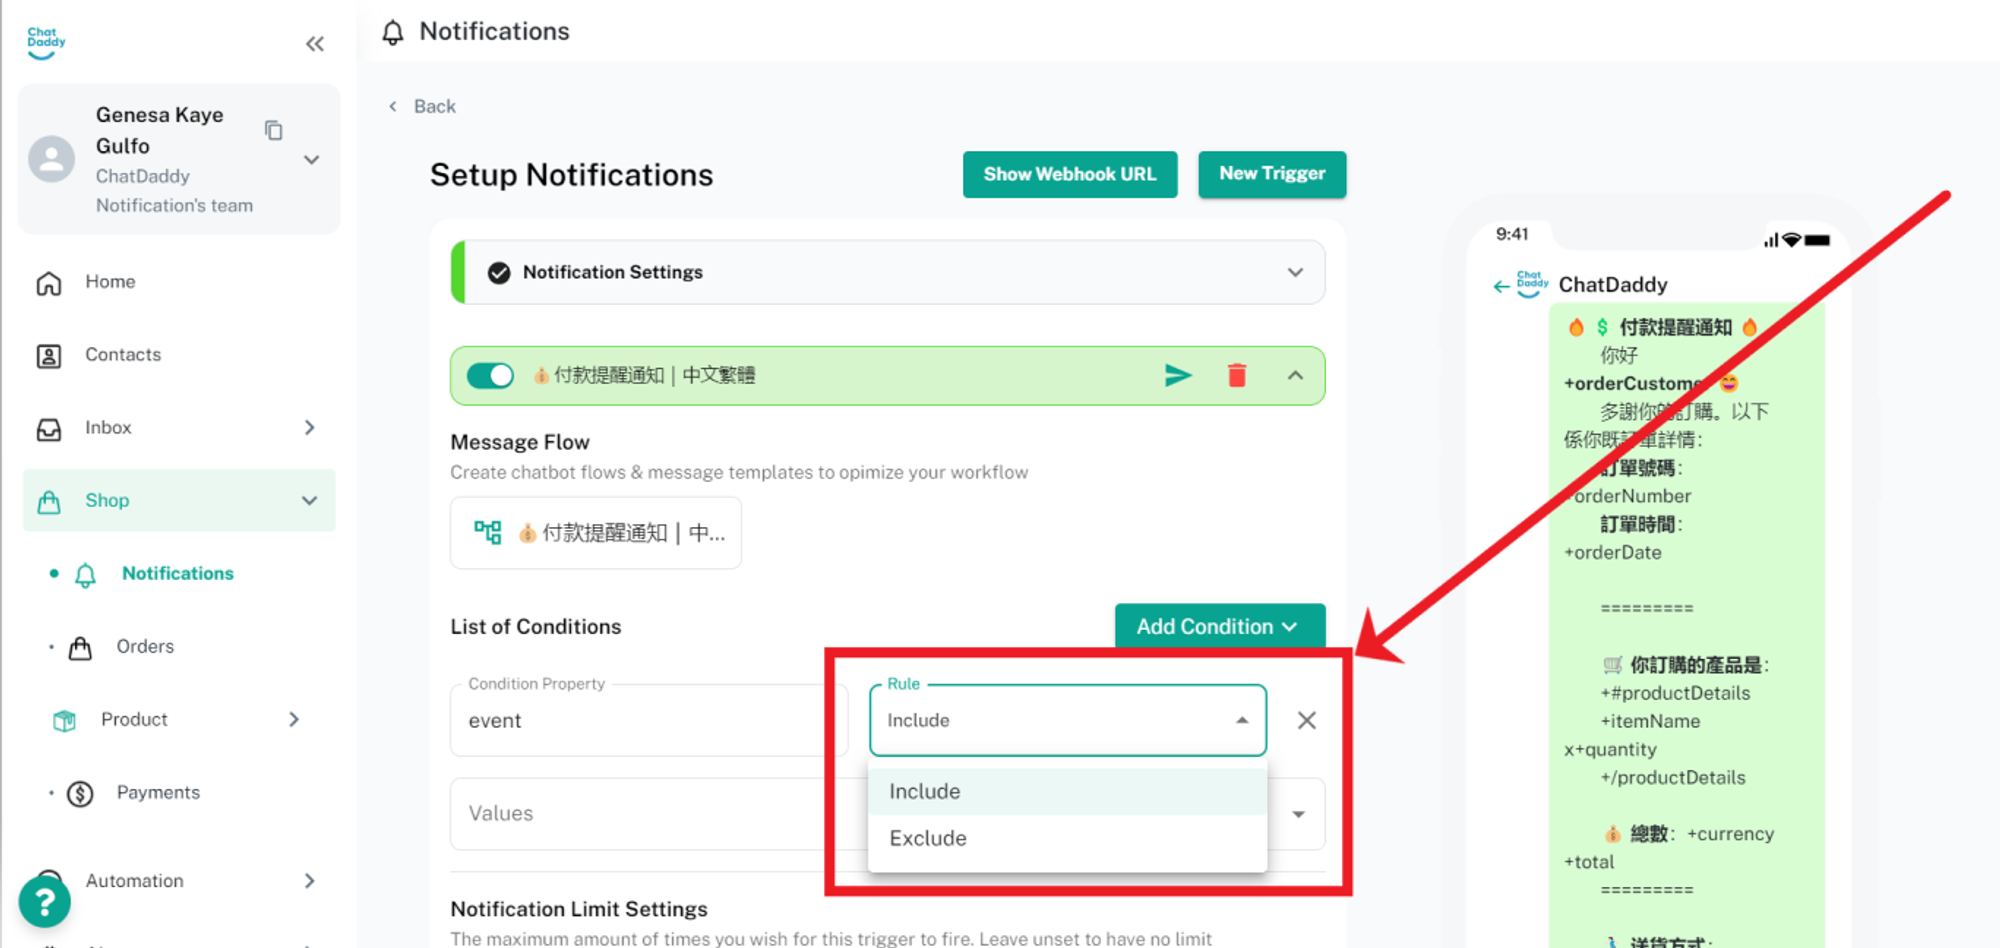
Task: Open the Add Condition dropdown
Action: pyautogui.click(x=1220, y=627)
